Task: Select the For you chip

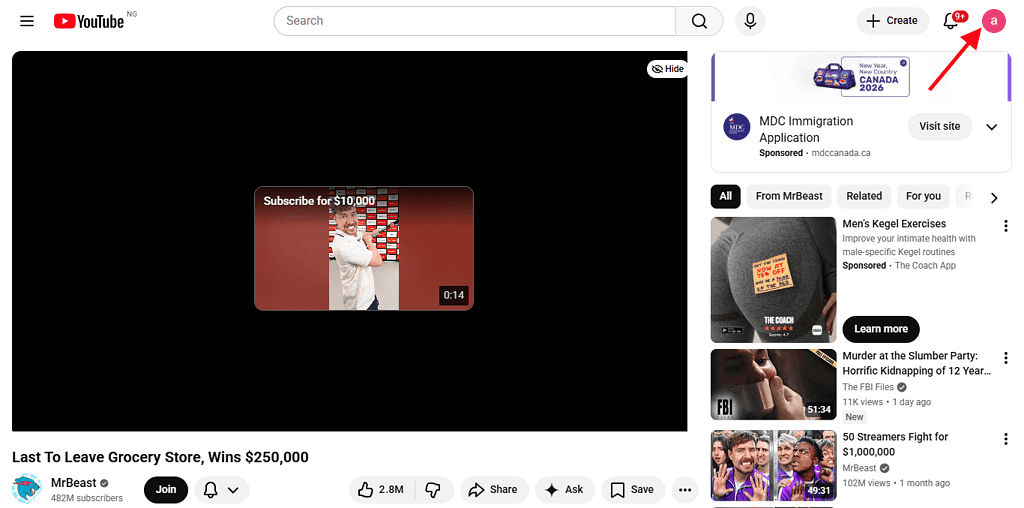Action: [x=923, y=197]
